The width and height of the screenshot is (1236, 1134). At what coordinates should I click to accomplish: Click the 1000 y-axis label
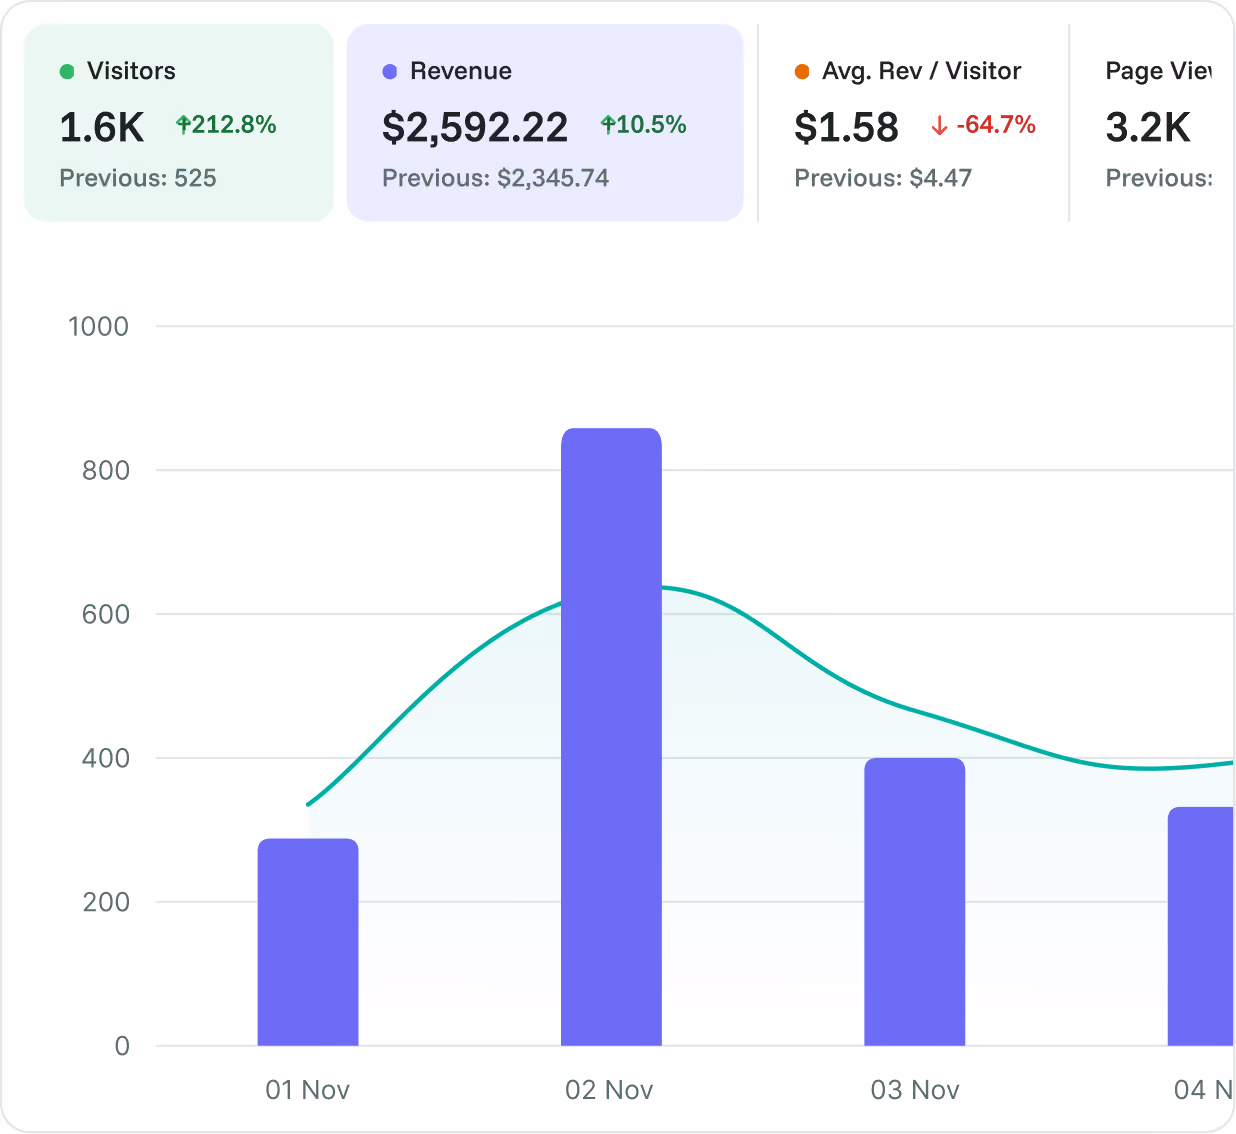coord(98,326)
